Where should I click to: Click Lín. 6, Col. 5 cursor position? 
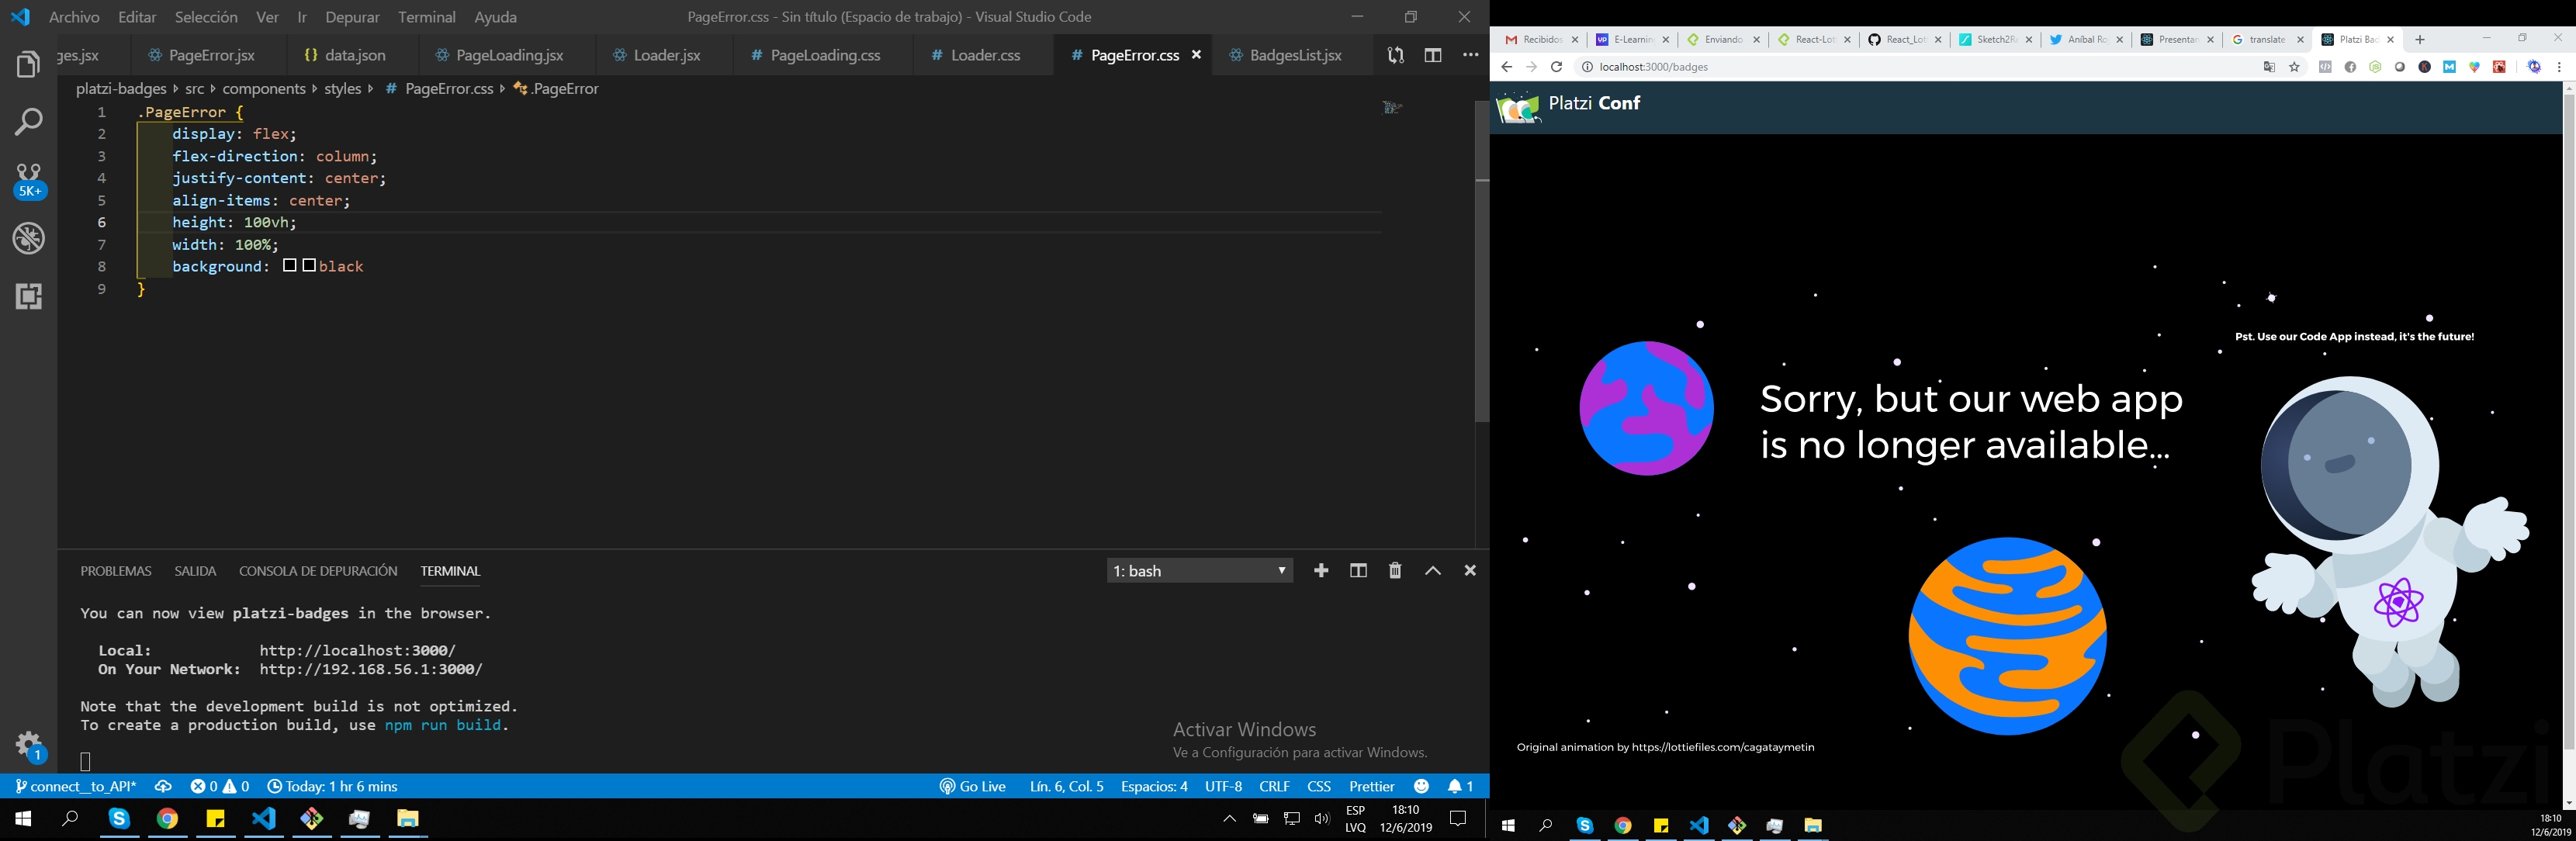tap(1067, 786)
